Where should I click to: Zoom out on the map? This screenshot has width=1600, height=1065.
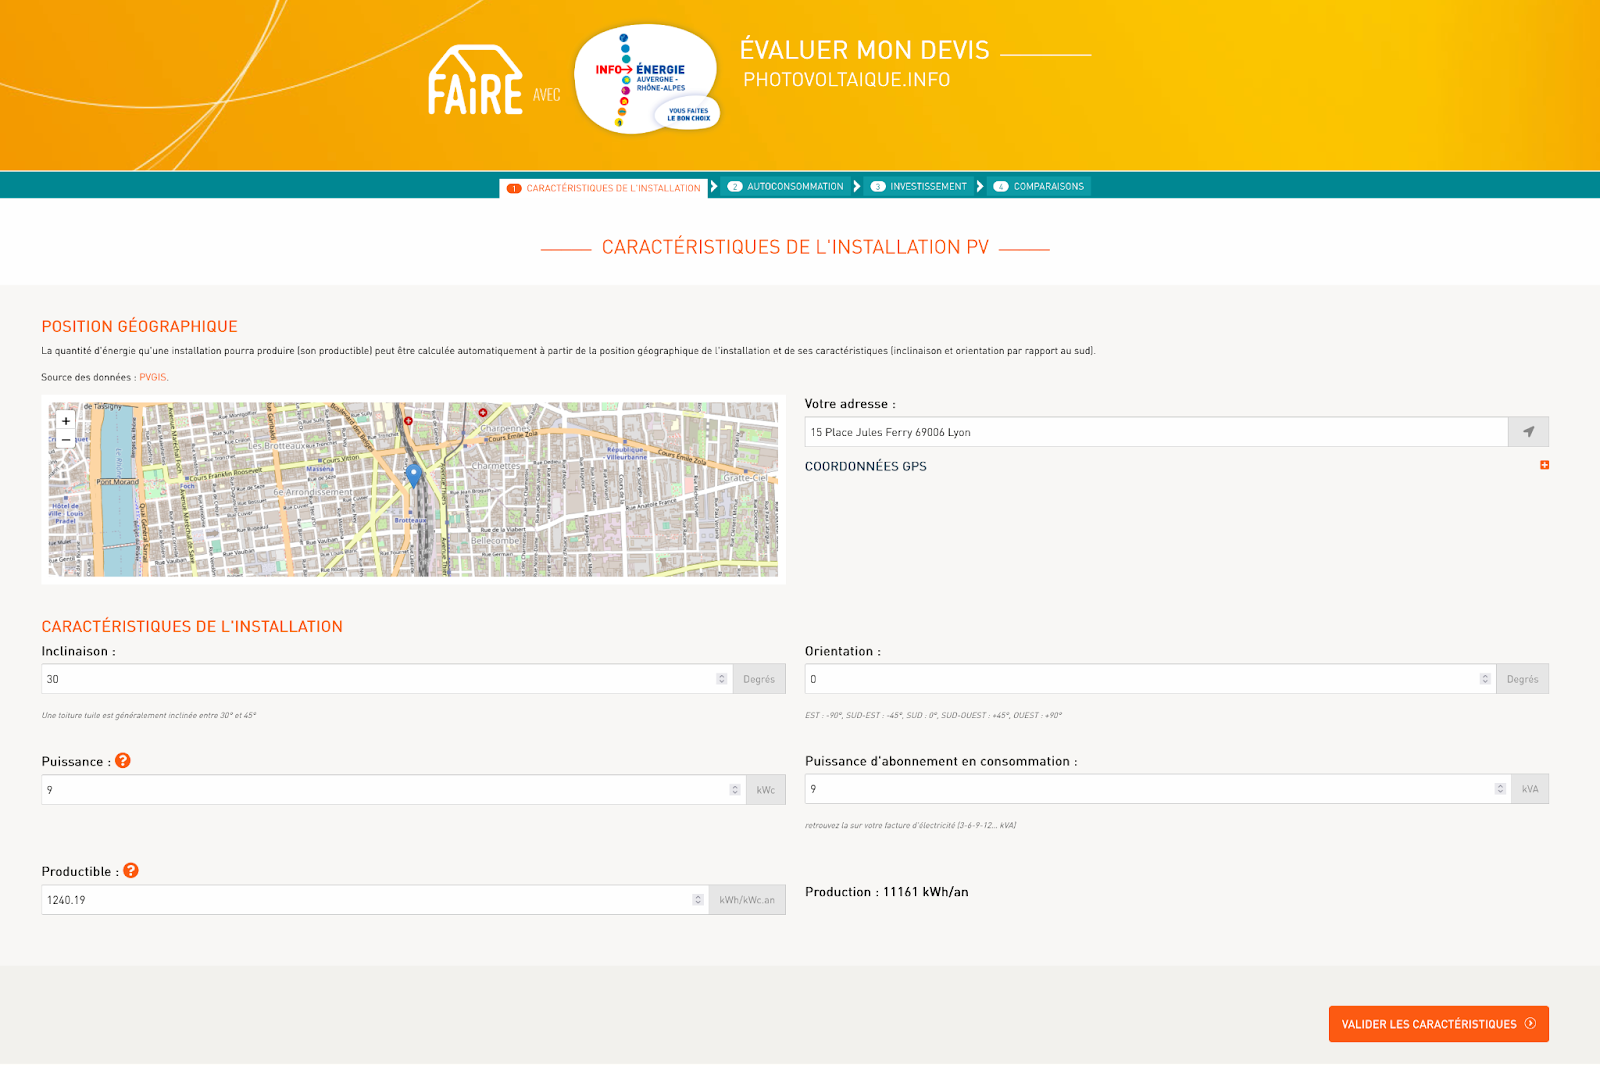[66, 440]
